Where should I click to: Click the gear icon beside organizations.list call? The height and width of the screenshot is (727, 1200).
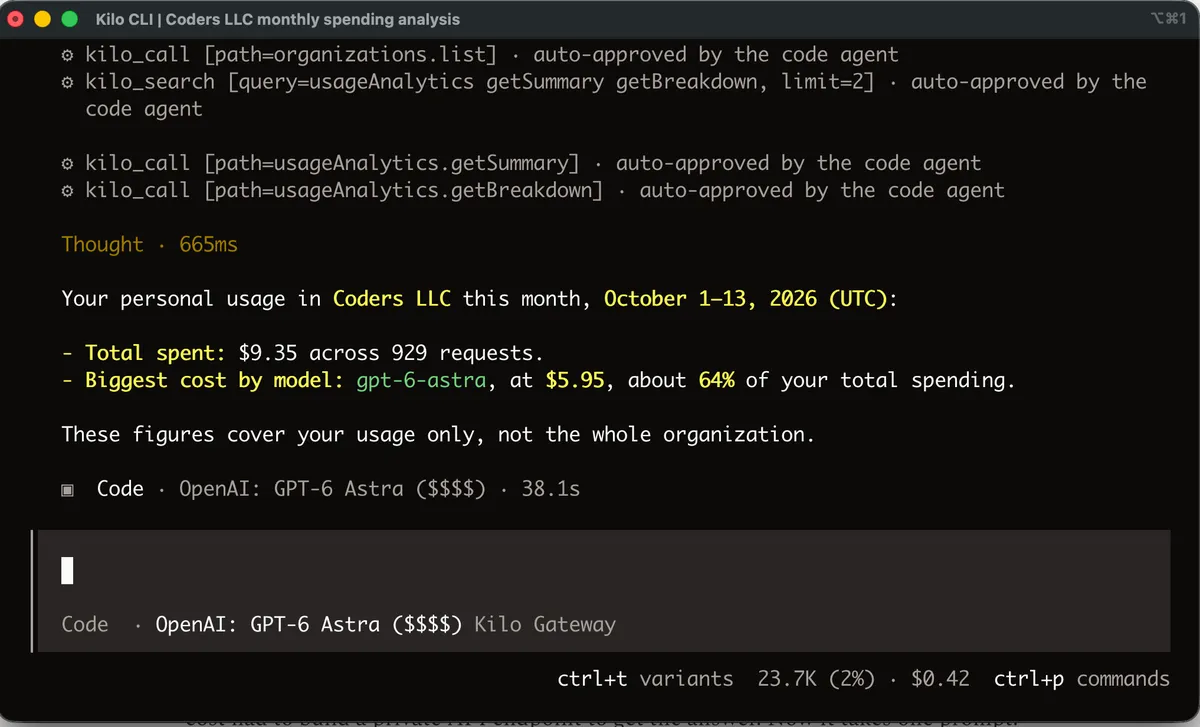[x=67, y=55]
